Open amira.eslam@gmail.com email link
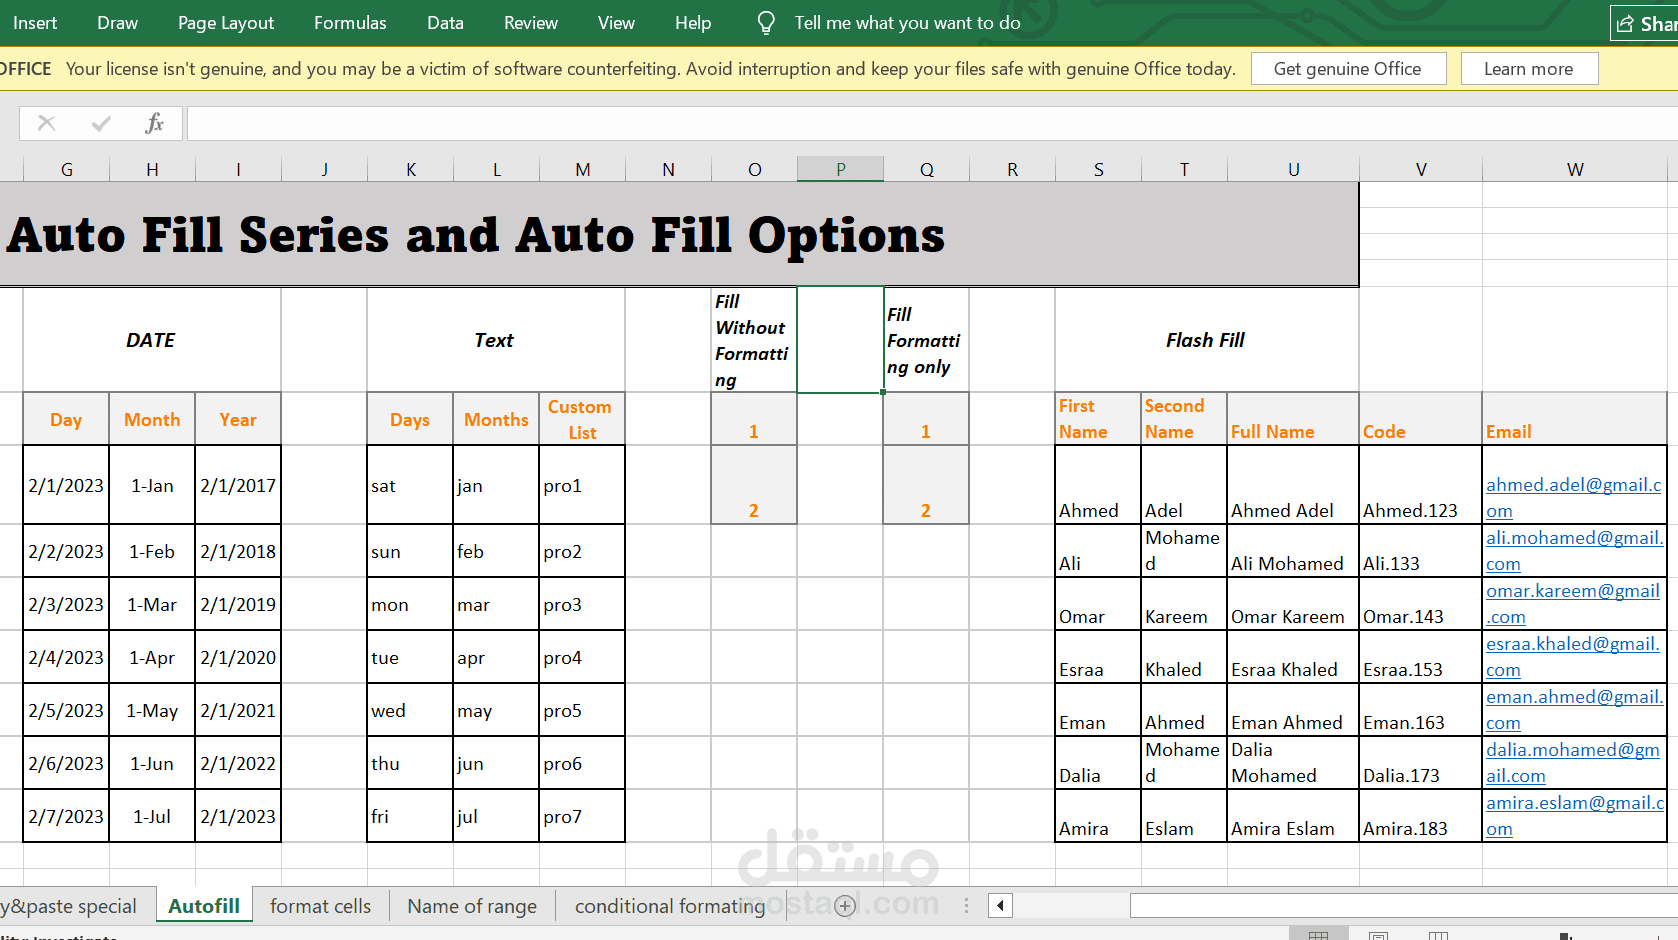This screenshot has height=940, width=1678. 1575,816
